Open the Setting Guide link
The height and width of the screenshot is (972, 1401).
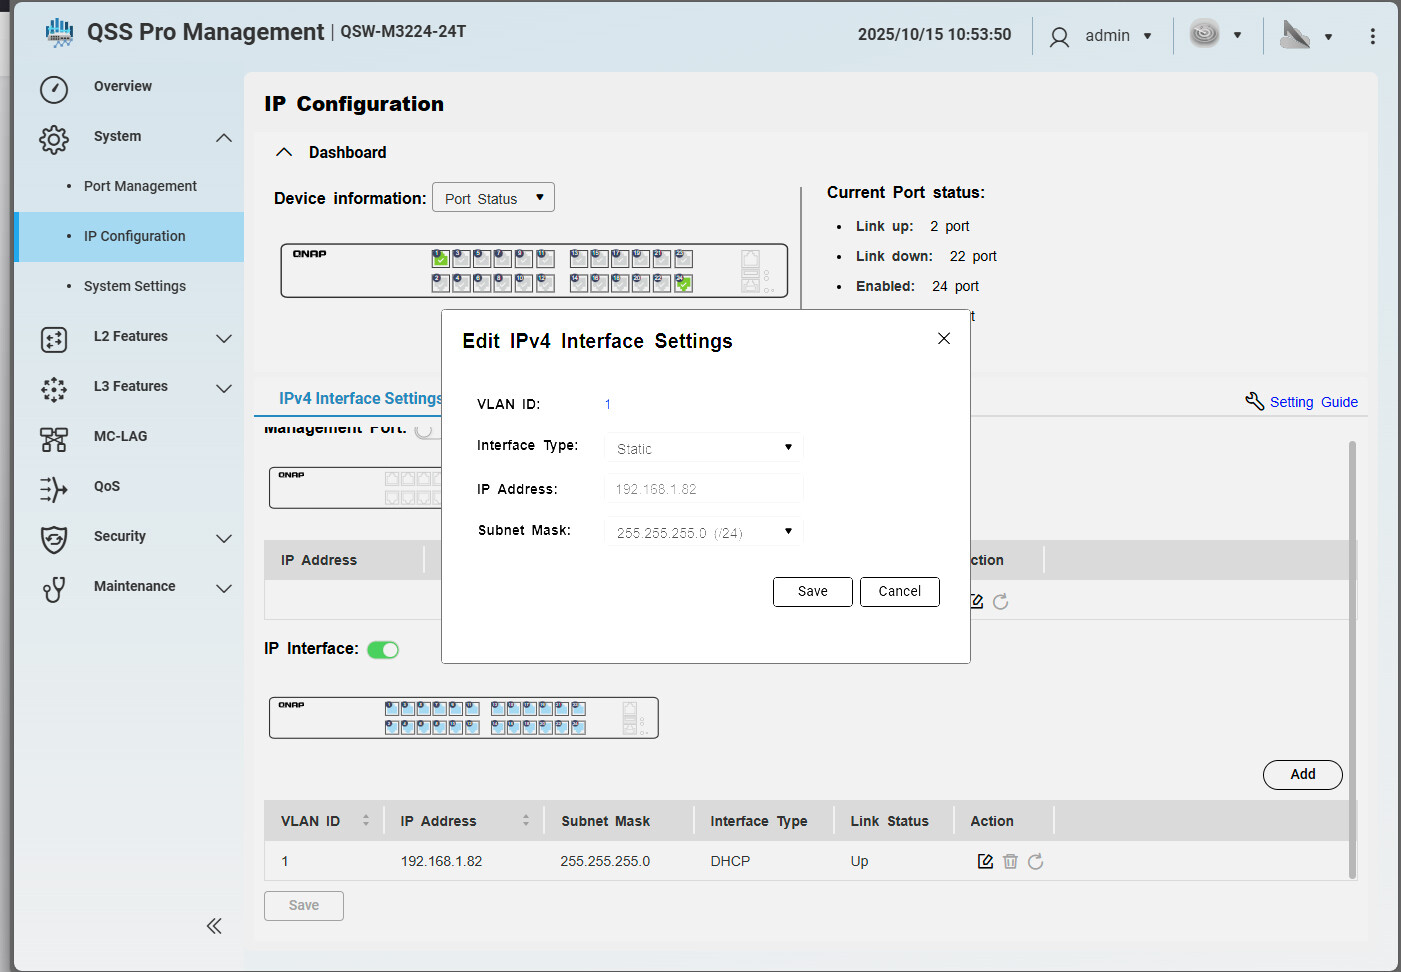pyautogui.click(x=1313, y=402)
